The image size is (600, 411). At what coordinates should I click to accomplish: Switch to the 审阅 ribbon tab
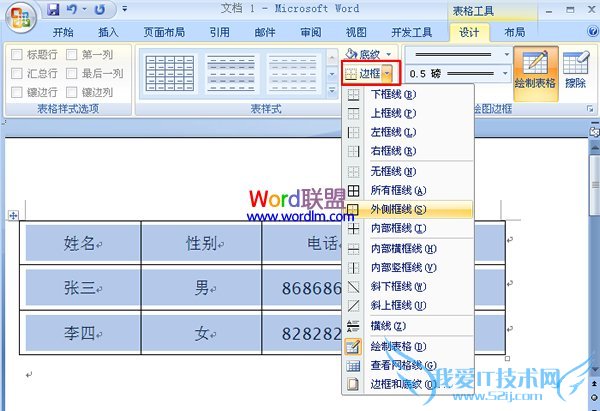[x=311, y=32]
